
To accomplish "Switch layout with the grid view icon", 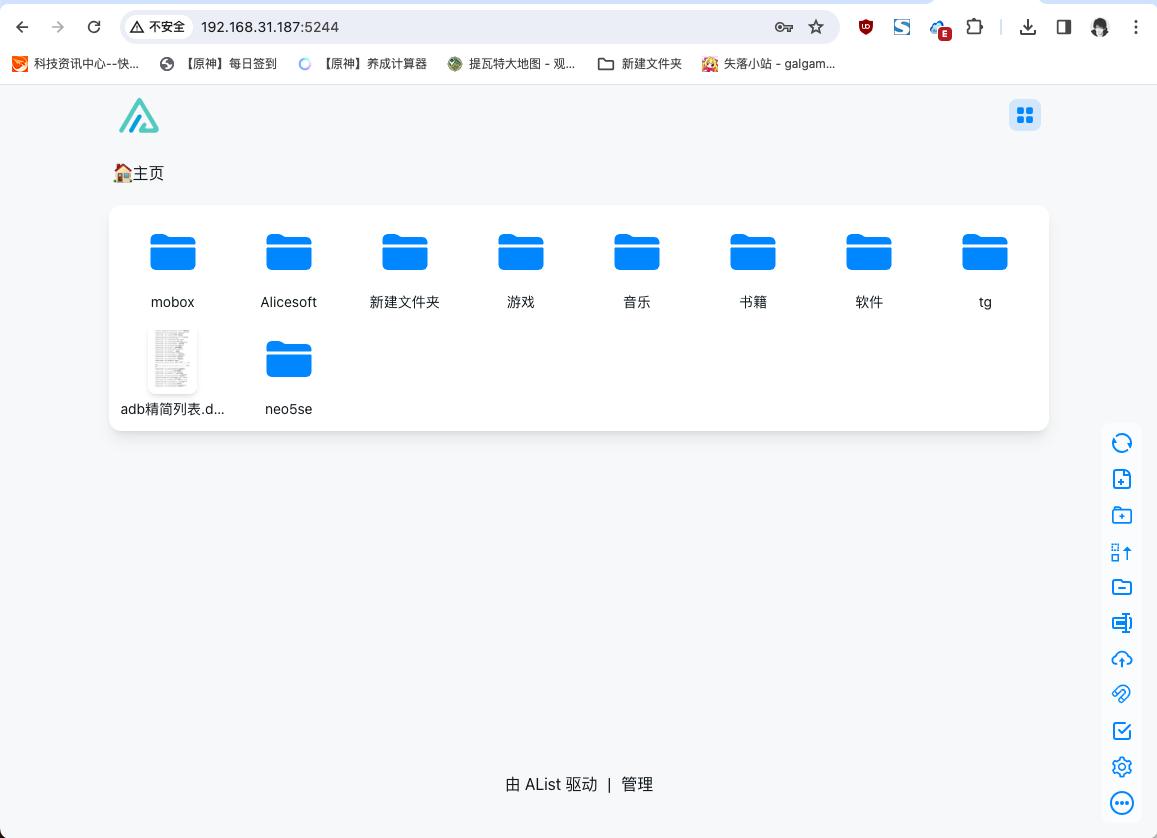I will pyautogui.click(x=1025, y=115).
